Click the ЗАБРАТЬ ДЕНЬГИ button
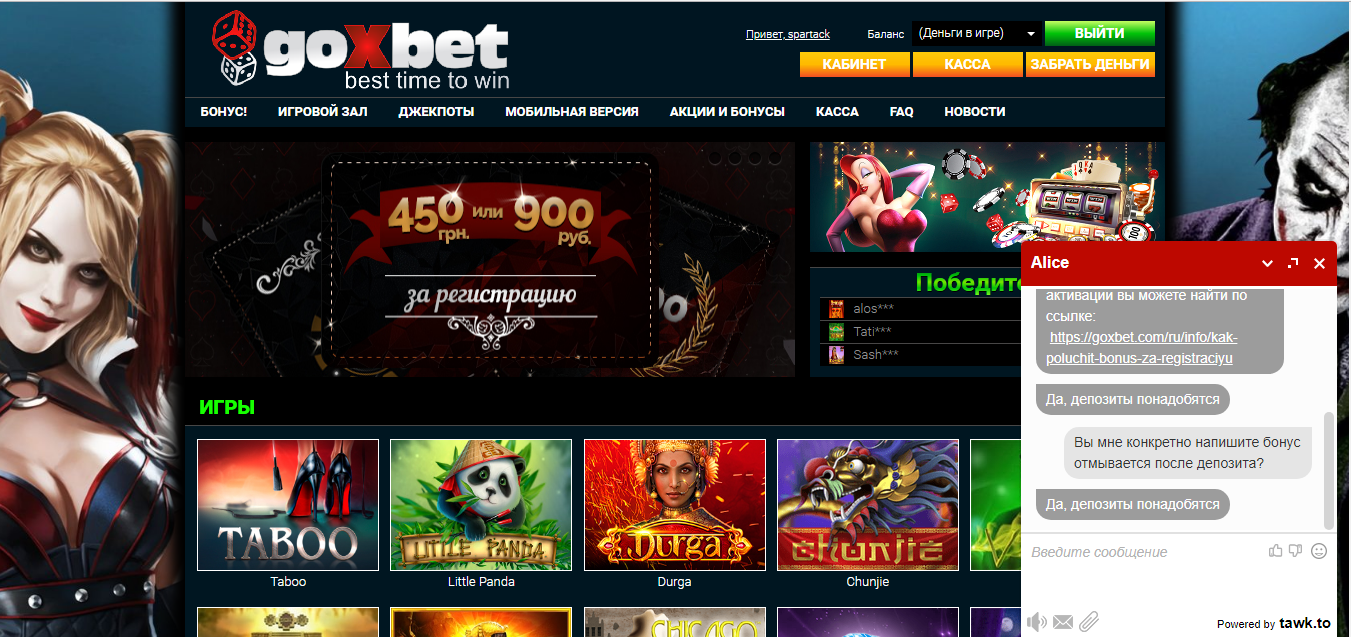 (1090, 64)
